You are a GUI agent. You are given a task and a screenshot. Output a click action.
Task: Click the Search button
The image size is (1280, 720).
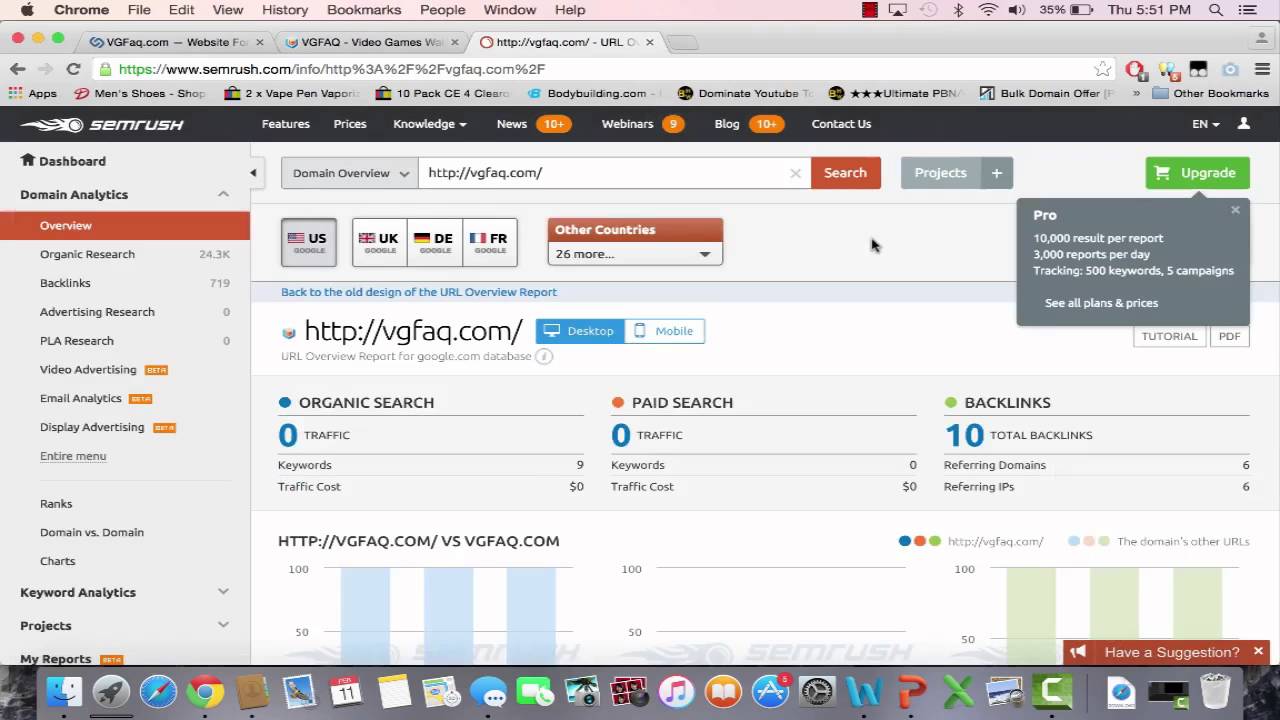845,173
